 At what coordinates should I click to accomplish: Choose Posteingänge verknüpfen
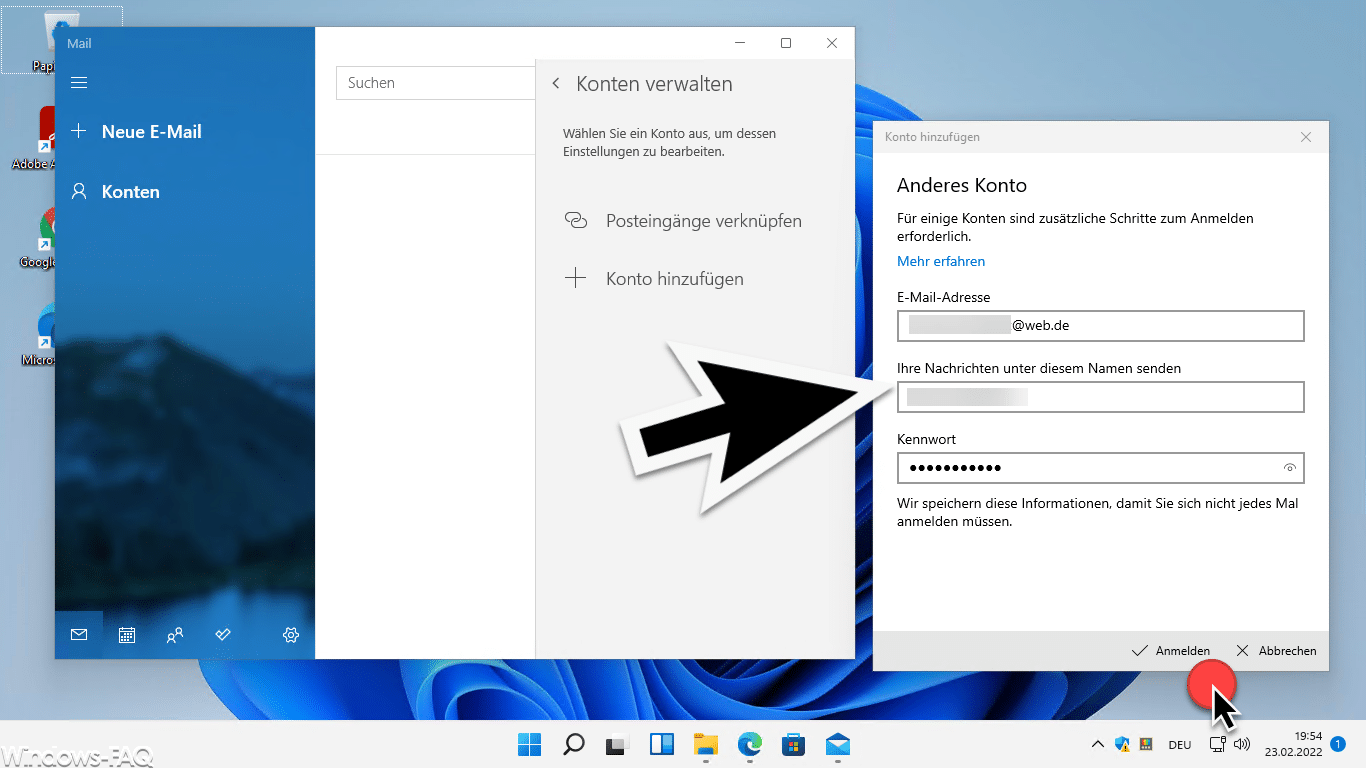click(704, 221)
